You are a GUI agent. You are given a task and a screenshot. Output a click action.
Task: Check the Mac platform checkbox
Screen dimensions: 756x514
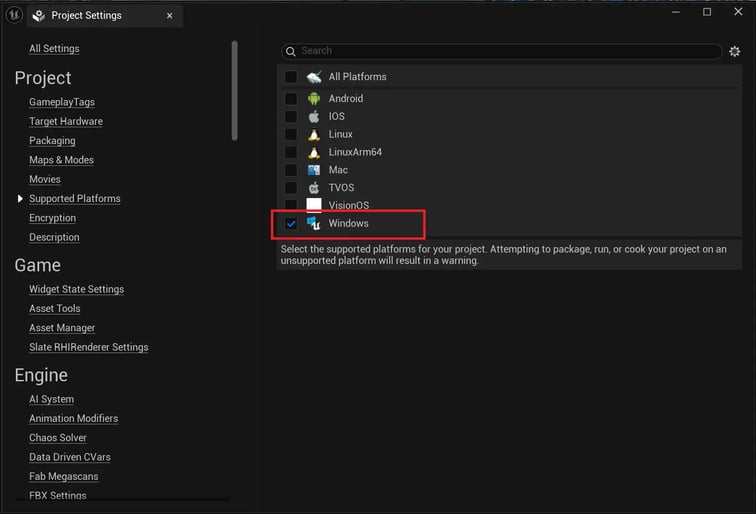point(291,170)
